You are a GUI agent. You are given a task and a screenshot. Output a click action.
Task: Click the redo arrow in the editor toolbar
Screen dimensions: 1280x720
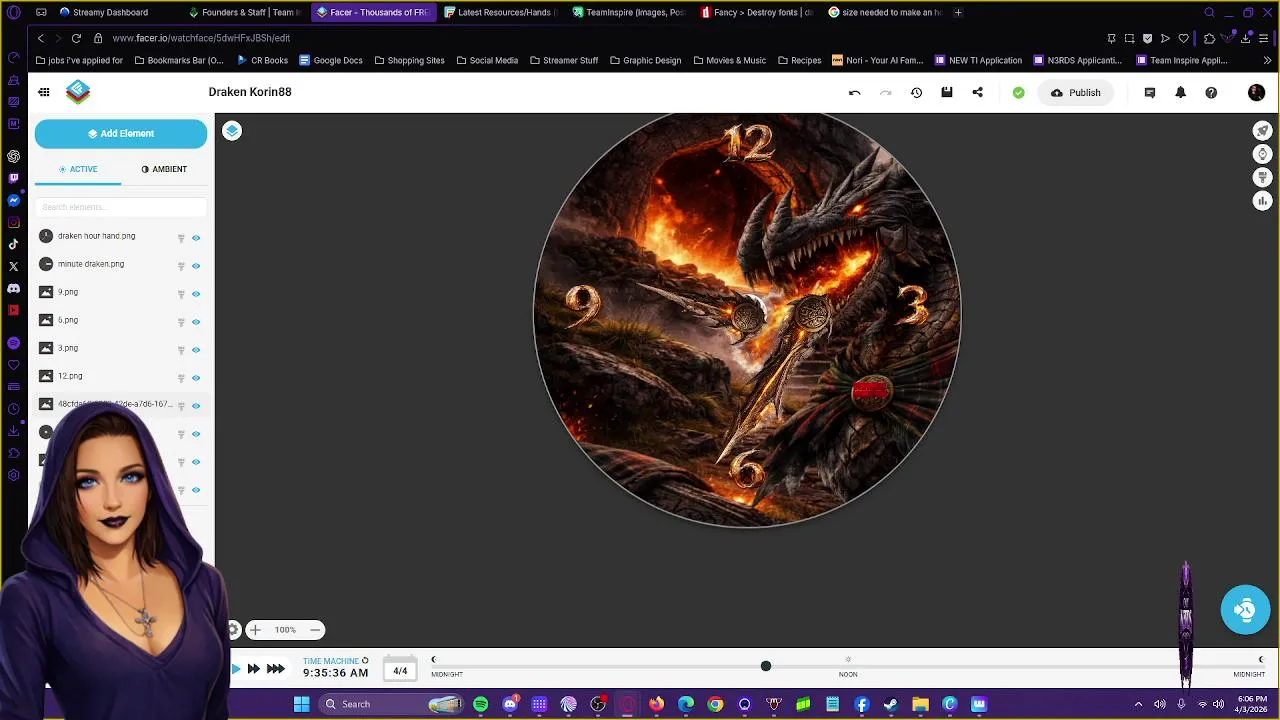[885, 93]
